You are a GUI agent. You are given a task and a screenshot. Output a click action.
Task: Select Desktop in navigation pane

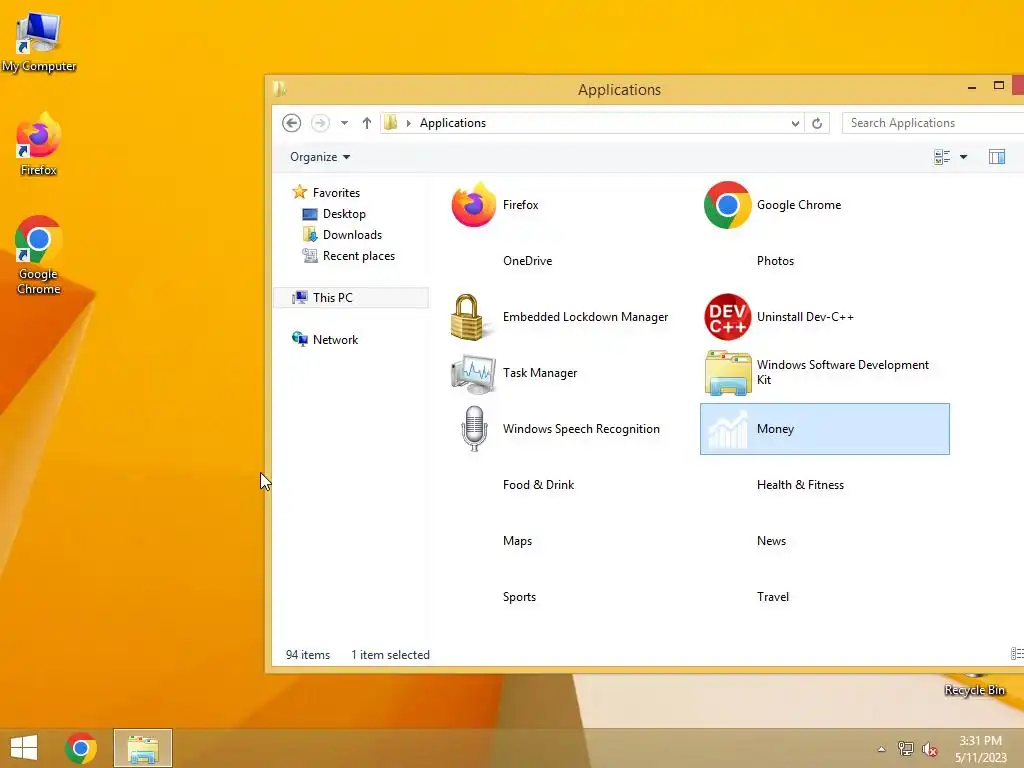coord(334,214)
